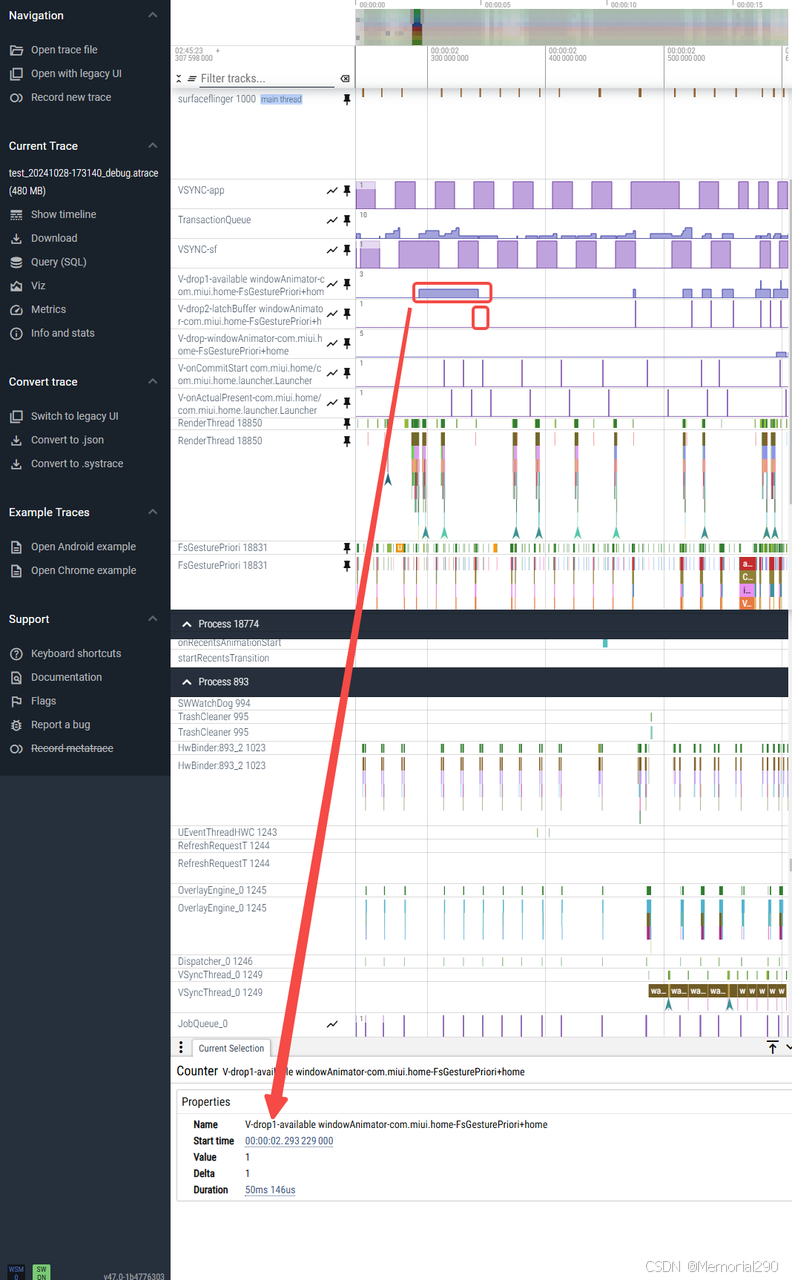This screenshot has height=1280, width=792.
Task: Open the Query (SQL) page
Action: point(58,262)
